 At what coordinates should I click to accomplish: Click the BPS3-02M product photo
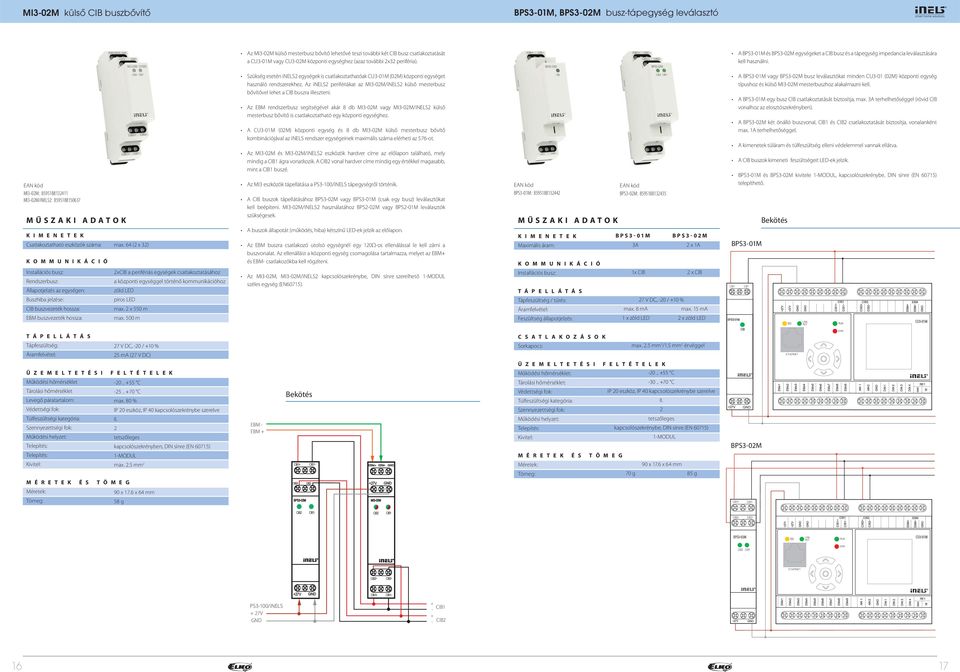tap(648, 108)
